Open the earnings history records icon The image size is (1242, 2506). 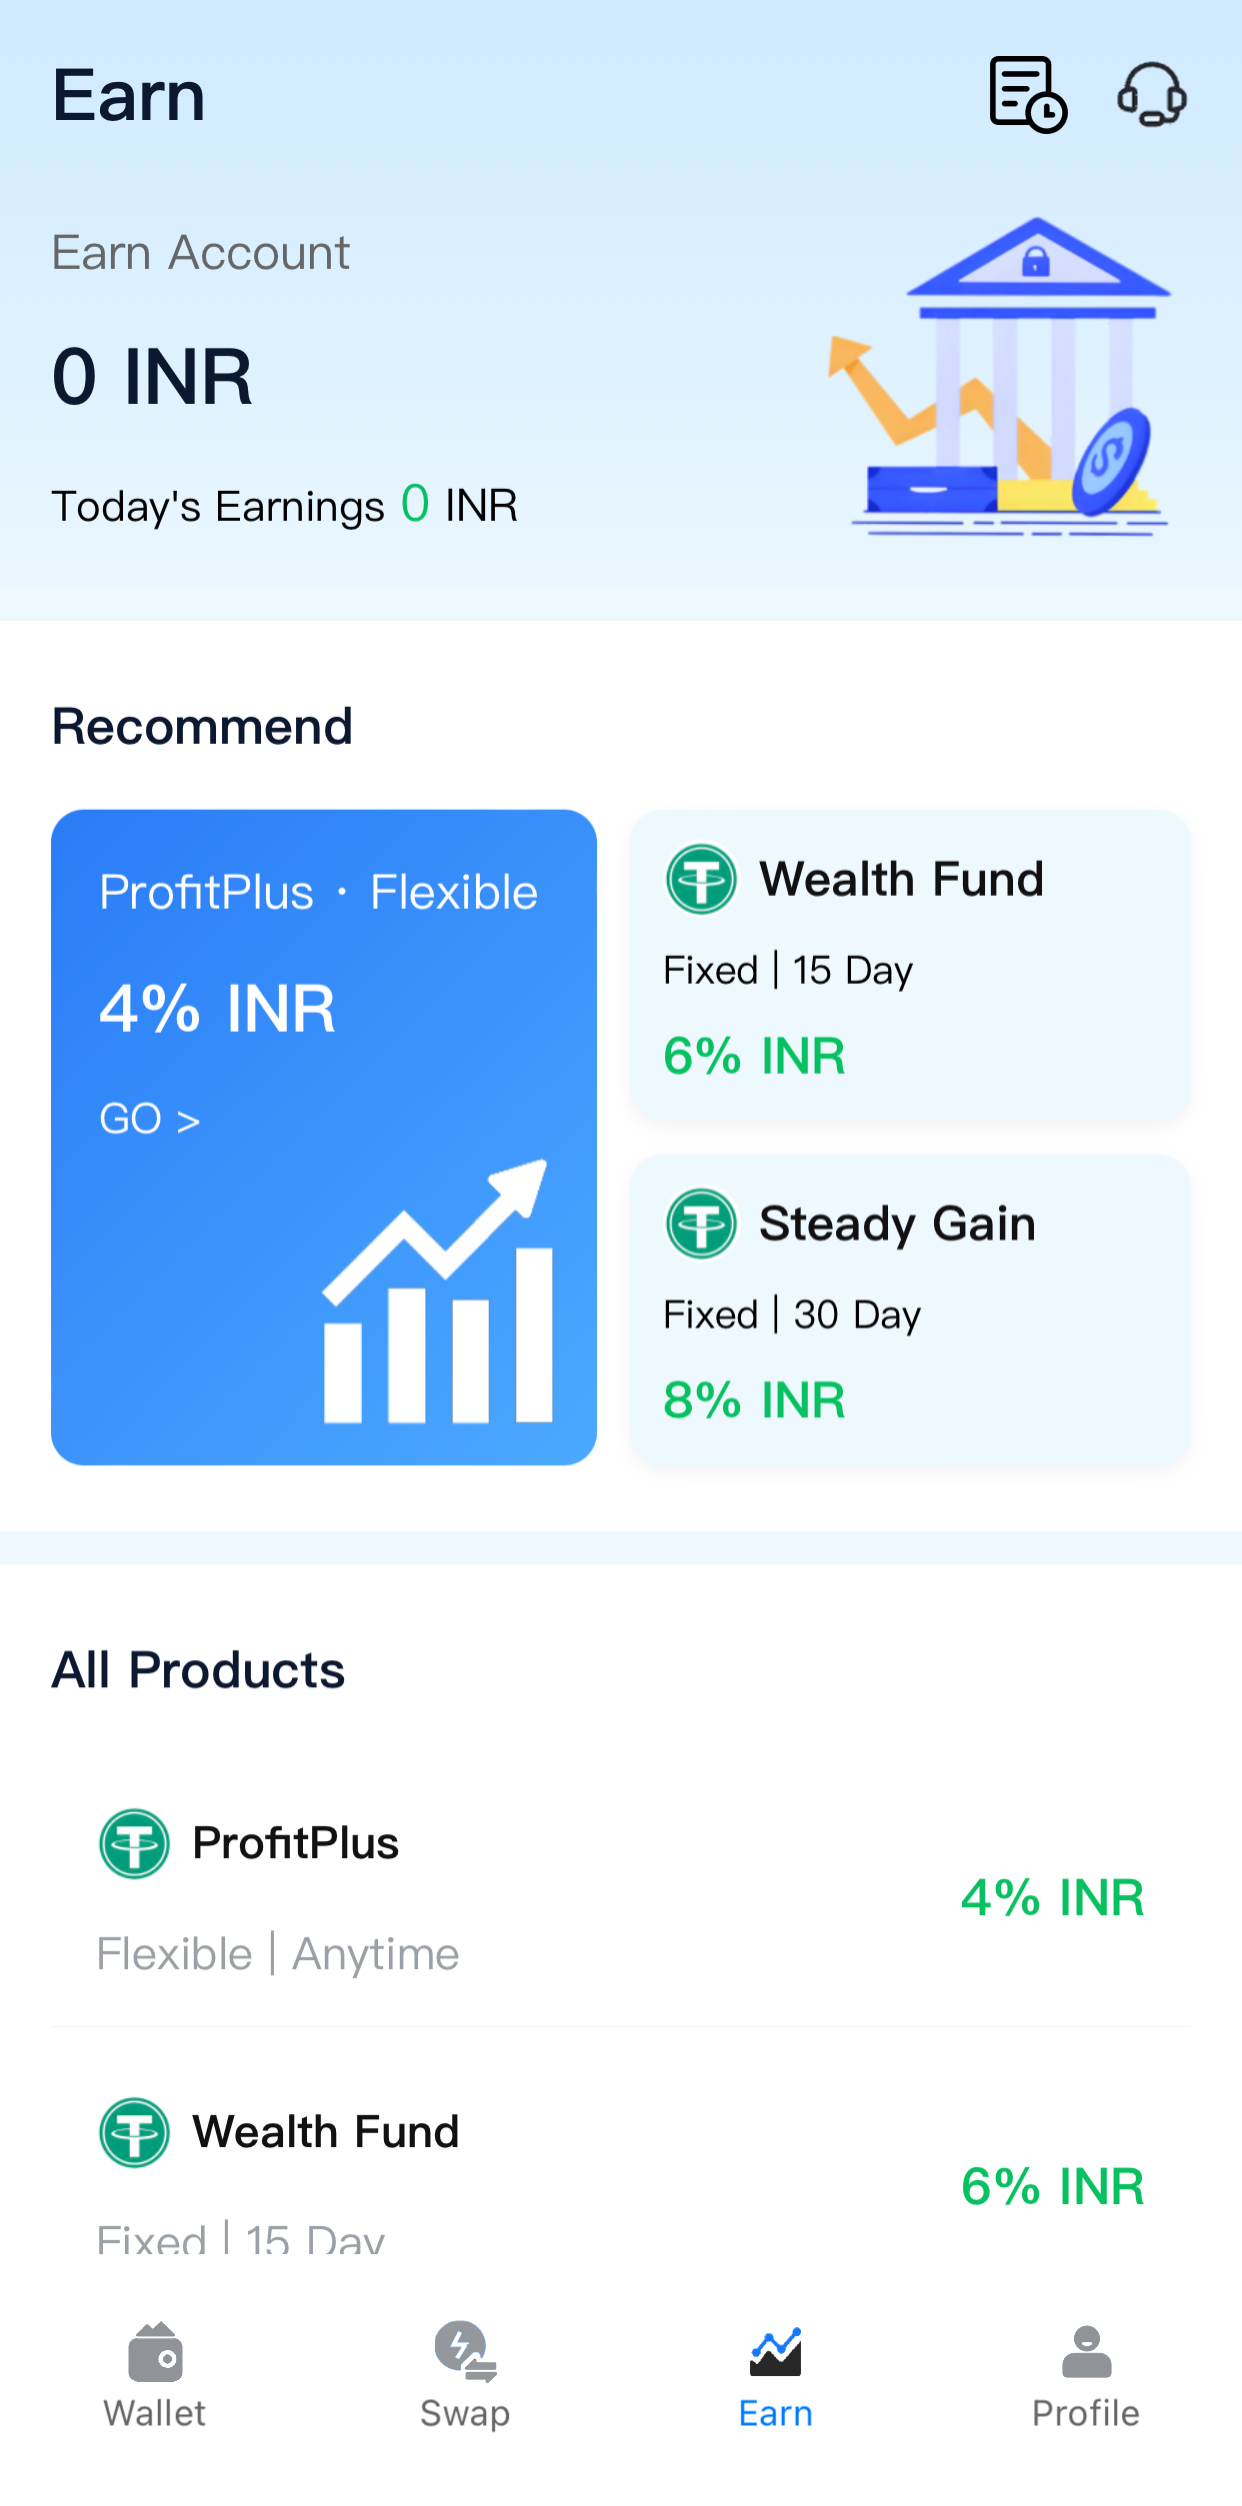pyautogui.click(x=1027, y=95)
